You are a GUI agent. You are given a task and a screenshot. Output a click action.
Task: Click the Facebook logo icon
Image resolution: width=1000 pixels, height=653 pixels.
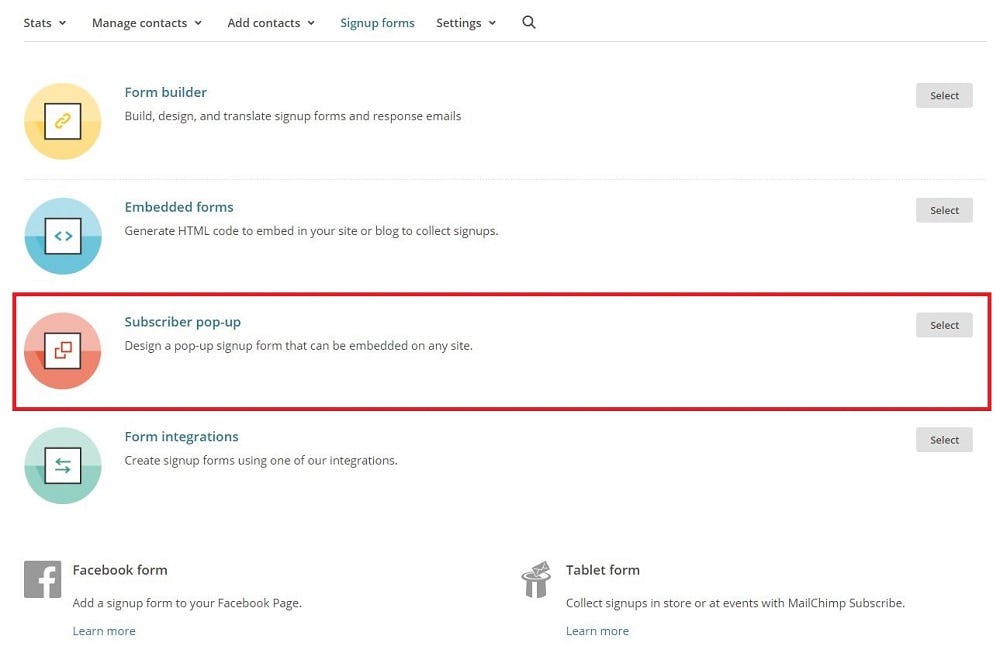tap(43, 579)
